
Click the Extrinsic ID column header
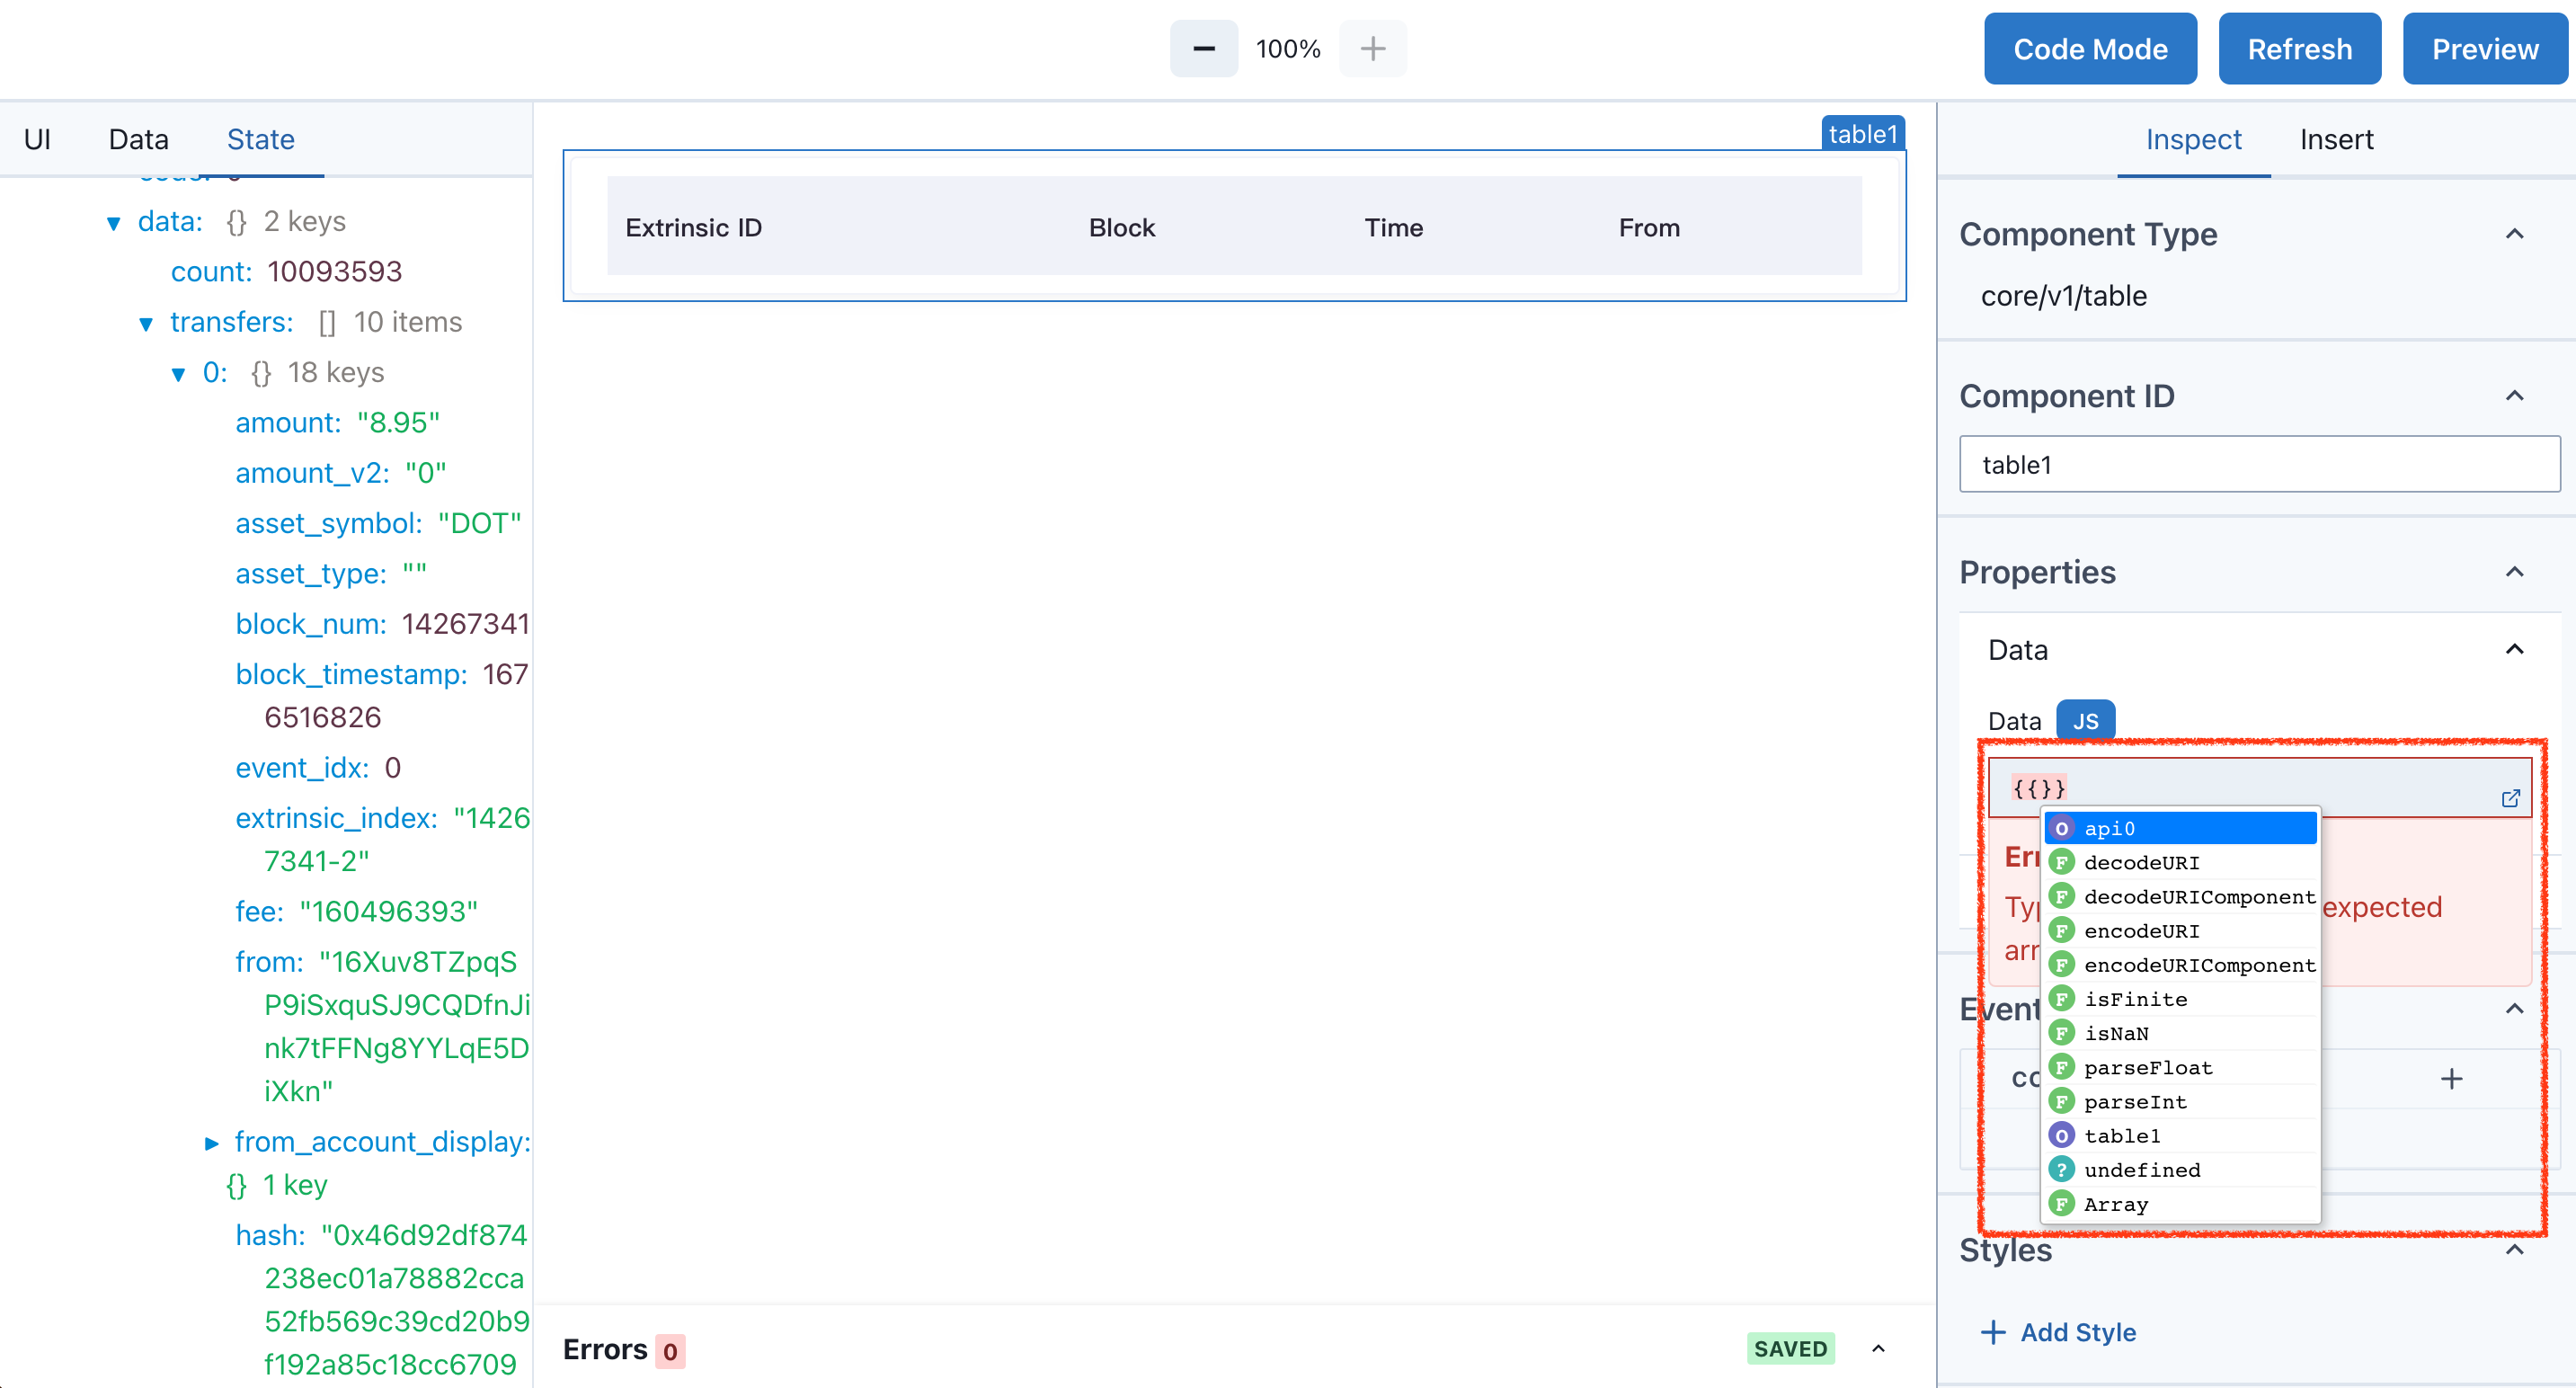694,228
